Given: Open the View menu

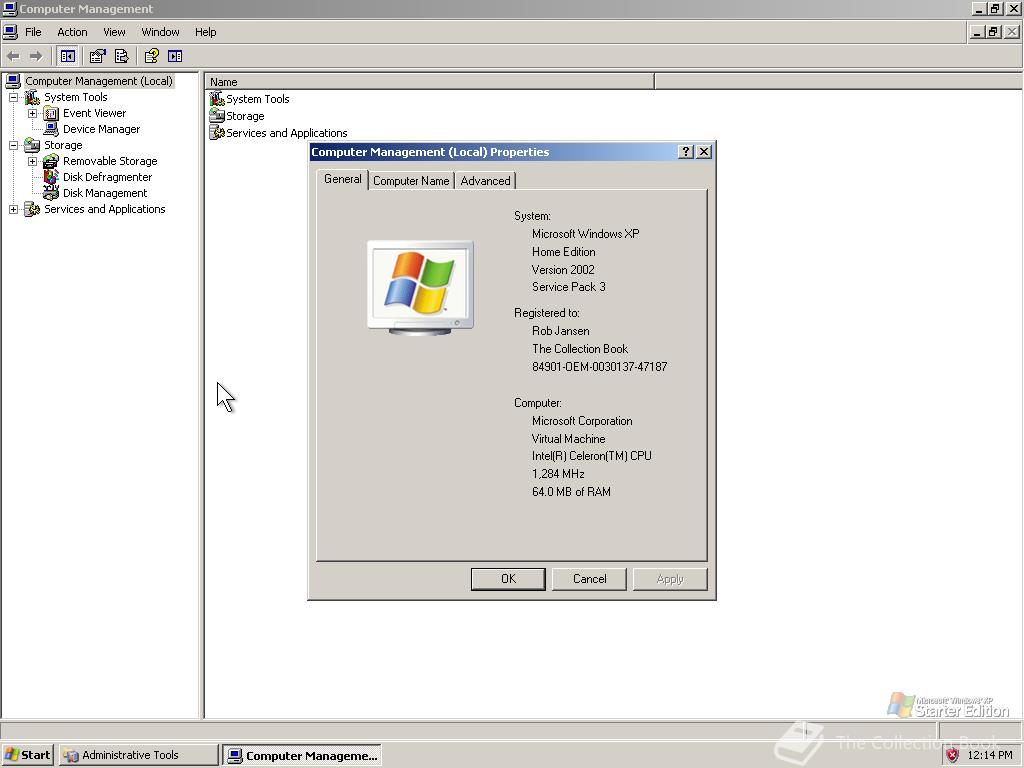Looking at the screenshot, I should [x=114, y=32].
